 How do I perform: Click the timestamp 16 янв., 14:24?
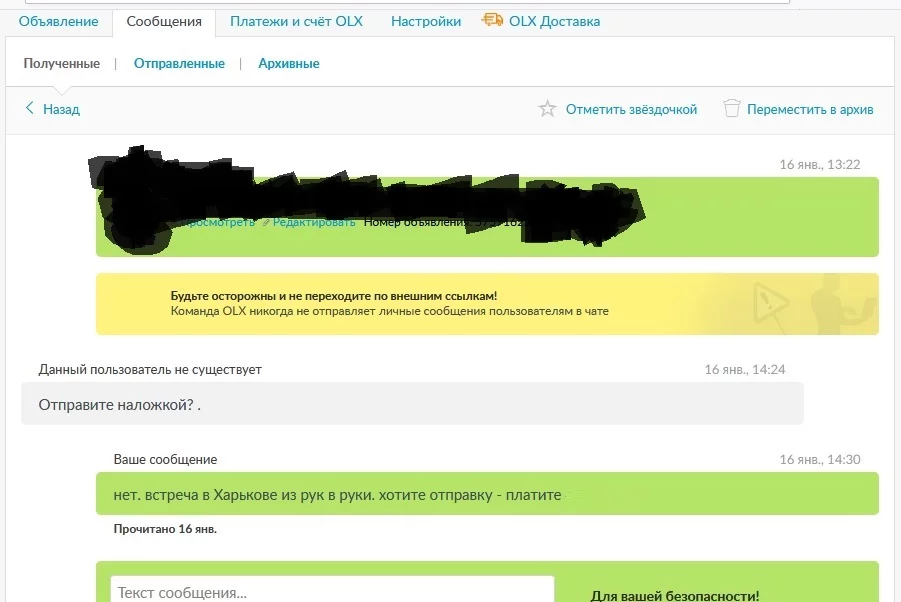click(745, 369)
